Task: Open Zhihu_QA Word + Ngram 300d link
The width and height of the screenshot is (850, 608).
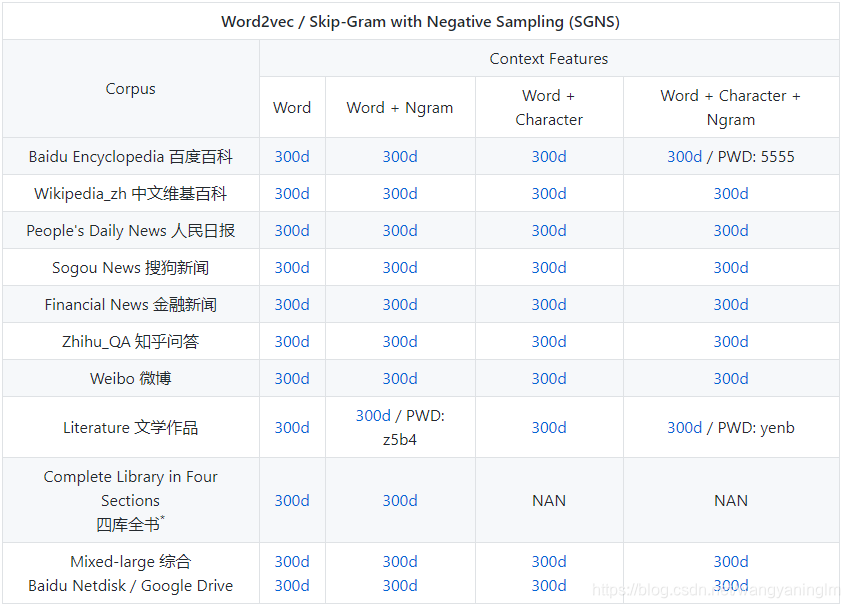Action: (400, 341)
